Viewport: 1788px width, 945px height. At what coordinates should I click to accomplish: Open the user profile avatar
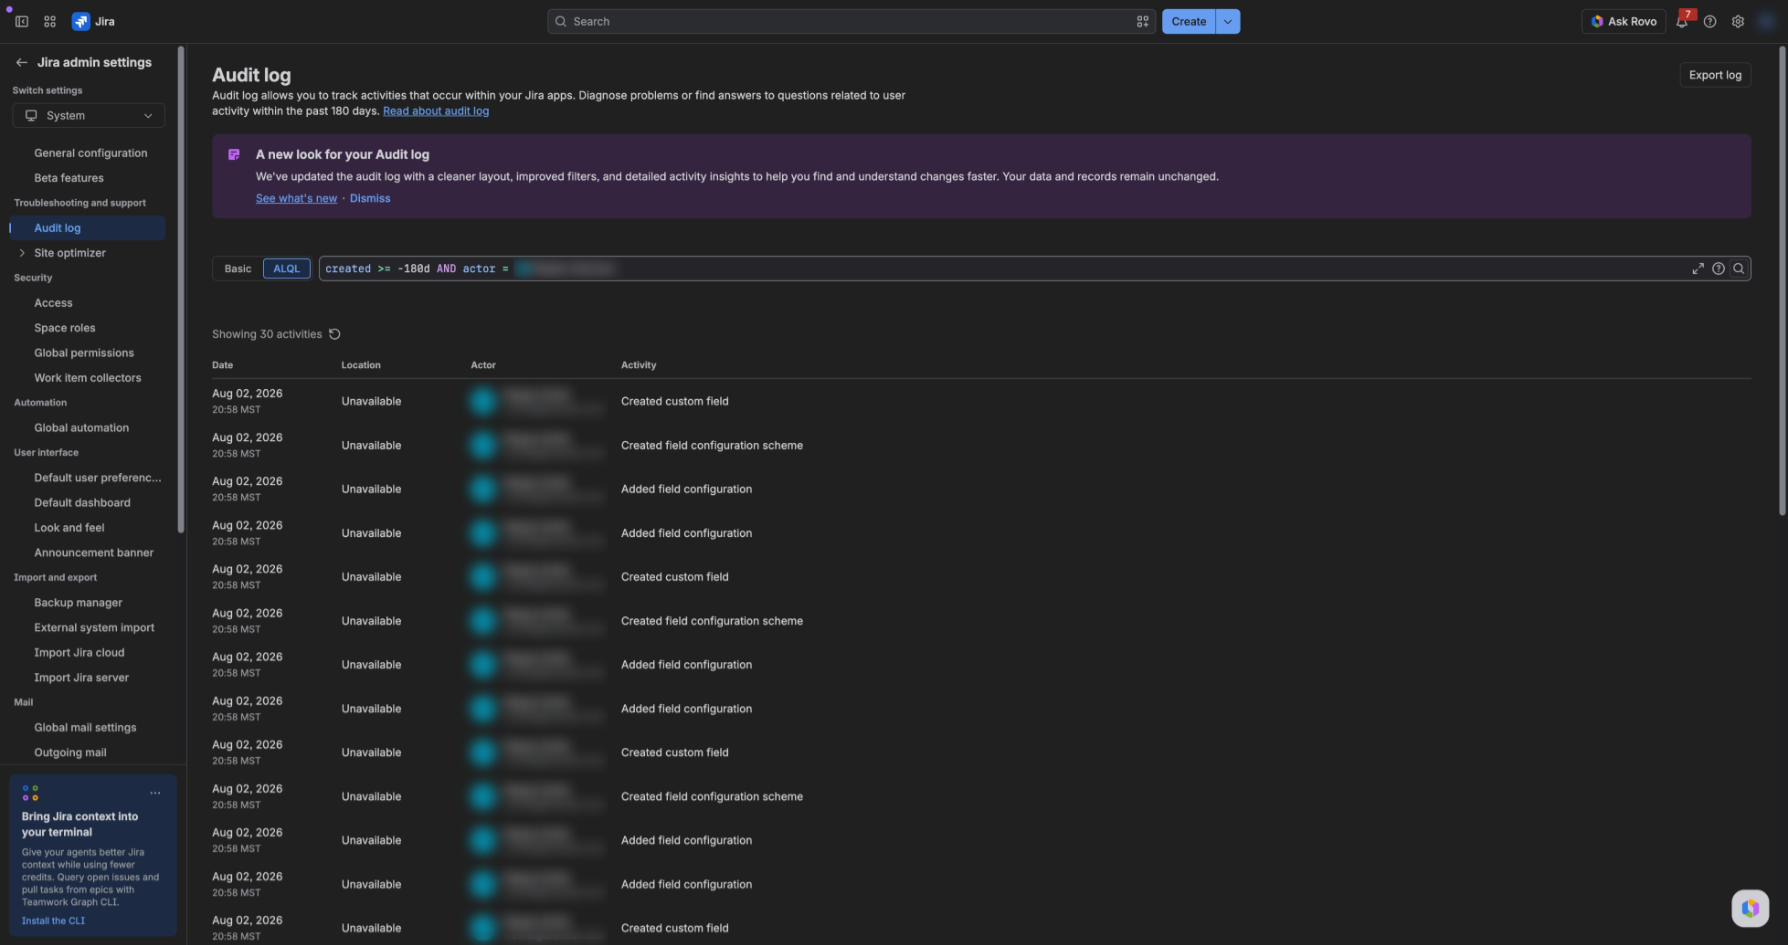click(x=1767, y=21)
